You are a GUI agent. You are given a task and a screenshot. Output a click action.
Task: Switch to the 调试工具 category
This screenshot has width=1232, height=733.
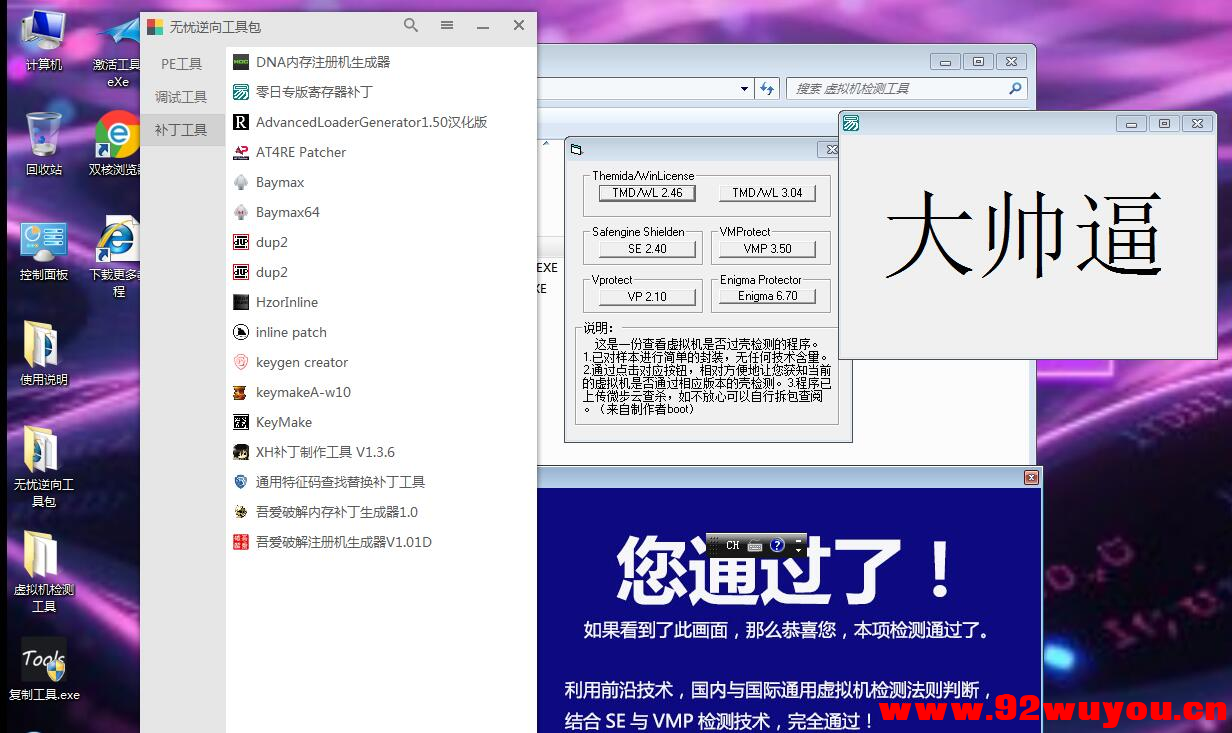(181, 96)
